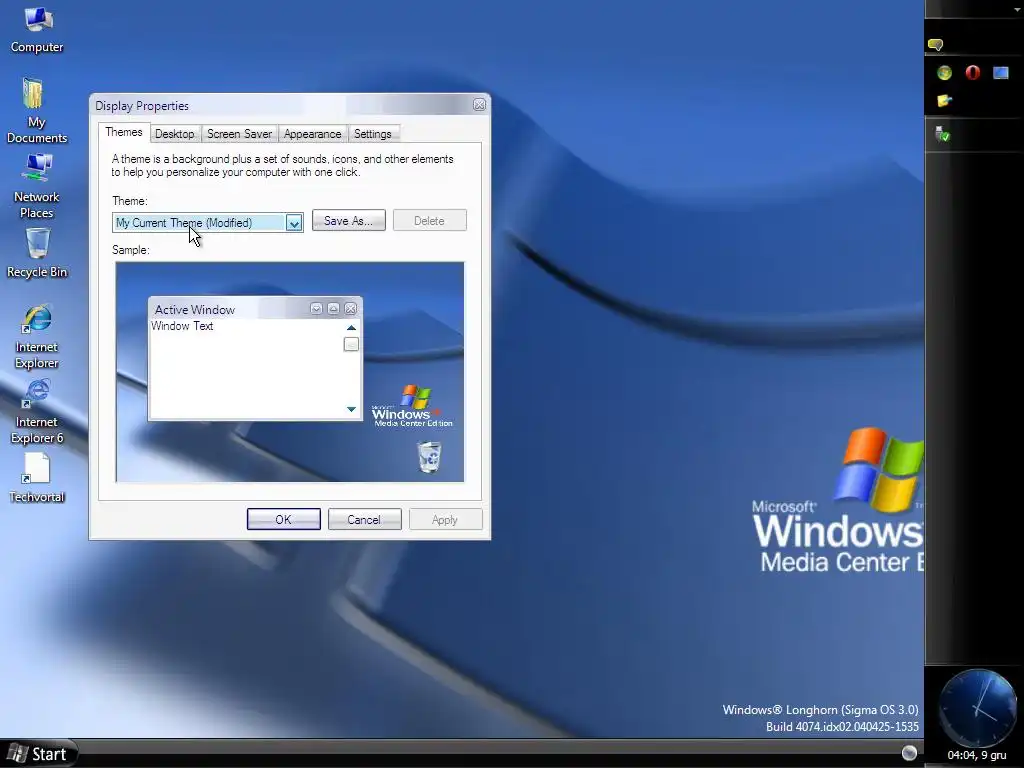
Task: Click the sample window scroll up arrow
Action: tap(351, 328)
